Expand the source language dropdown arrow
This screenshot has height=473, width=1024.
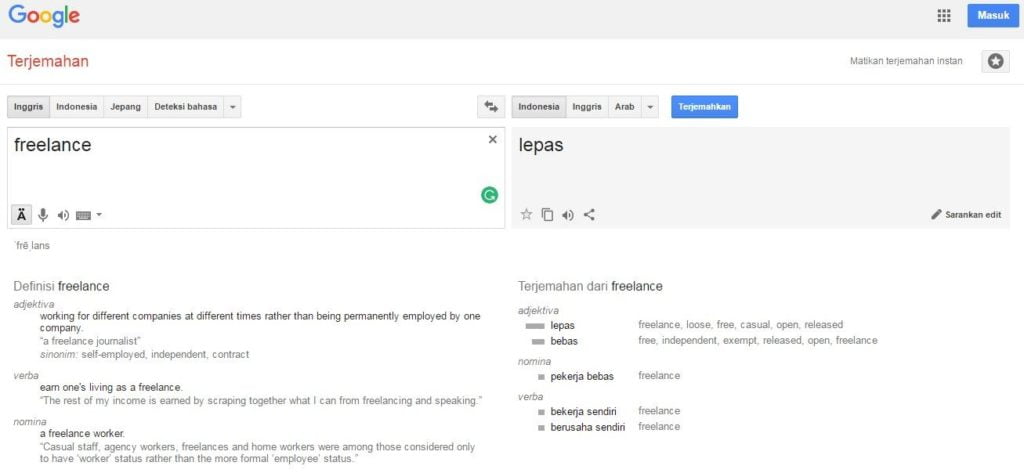click(232, 107)
